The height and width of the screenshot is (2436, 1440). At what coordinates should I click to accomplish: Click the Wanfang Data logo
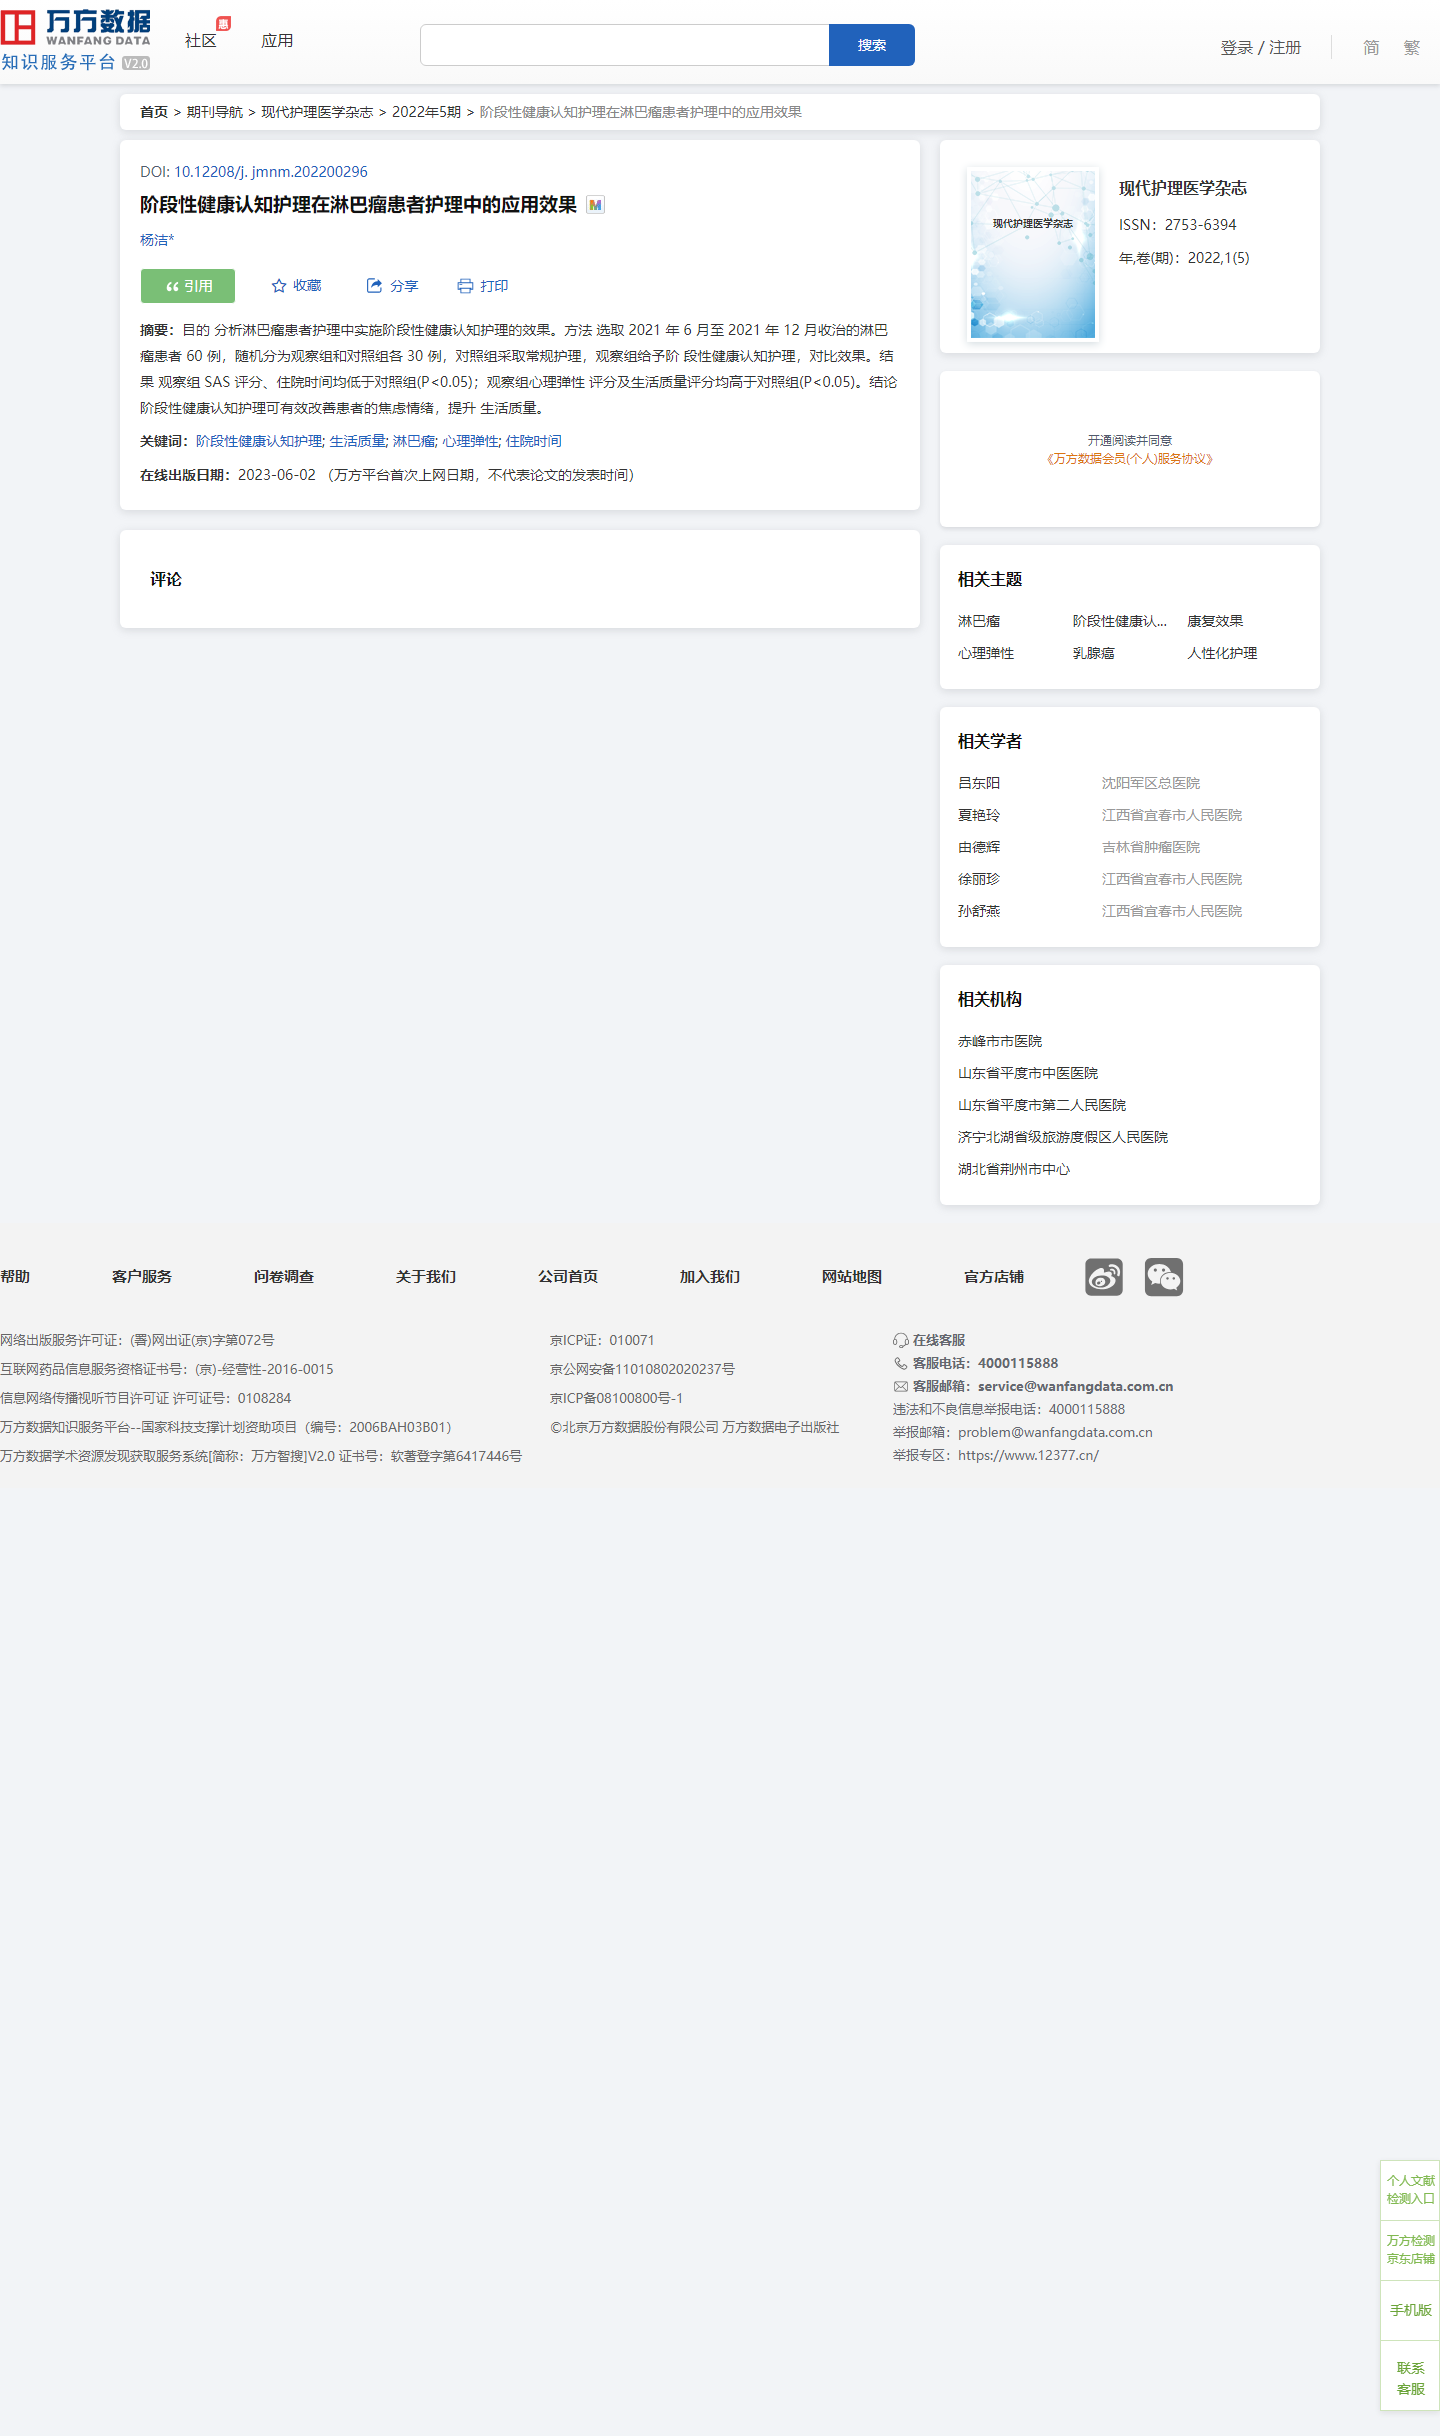tap(76, 41)
